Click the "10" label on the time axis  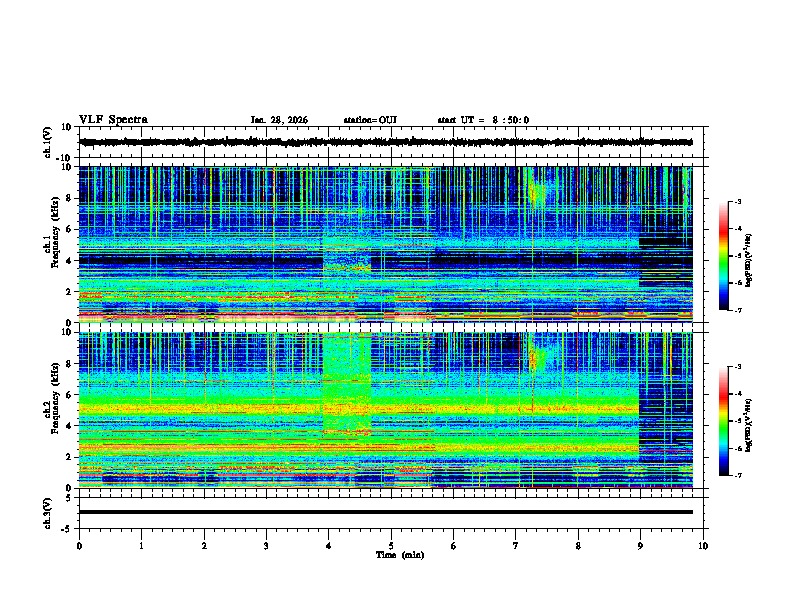(x=703, y=546)
